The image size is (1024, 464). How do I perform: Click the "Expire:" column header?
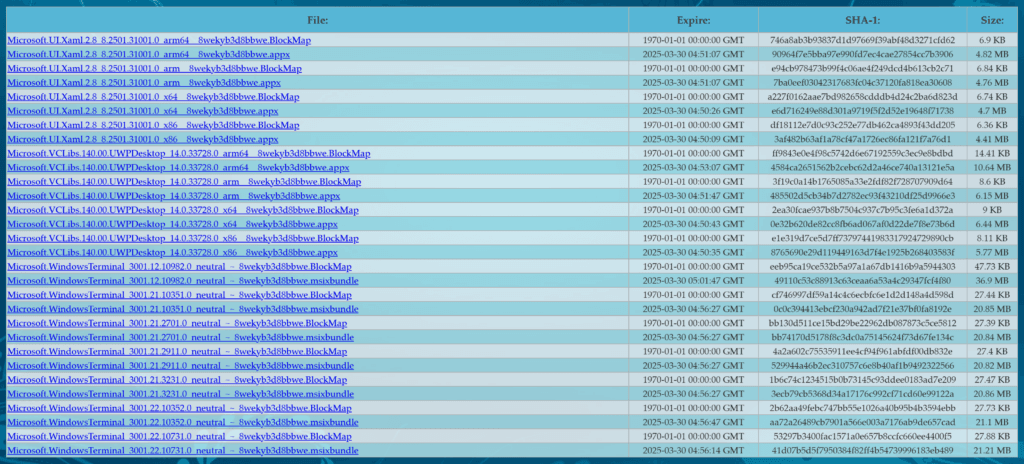tap(693, 20)
